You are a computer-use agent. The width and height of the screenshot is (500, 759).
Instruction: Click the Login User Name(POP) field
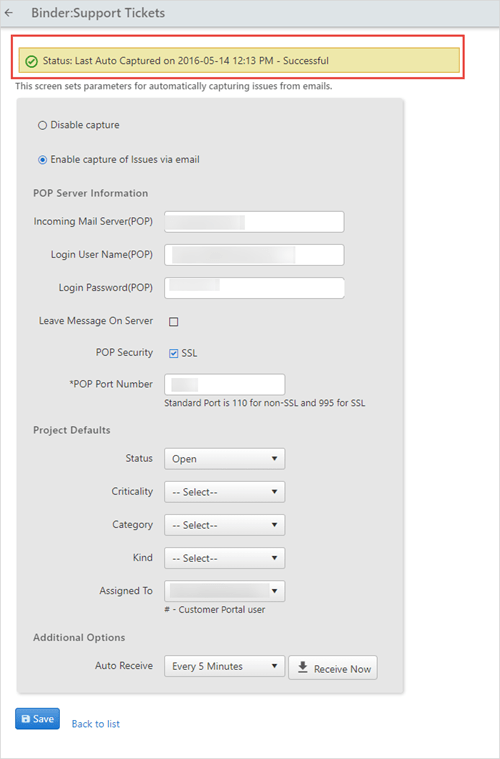pos(254,255)
